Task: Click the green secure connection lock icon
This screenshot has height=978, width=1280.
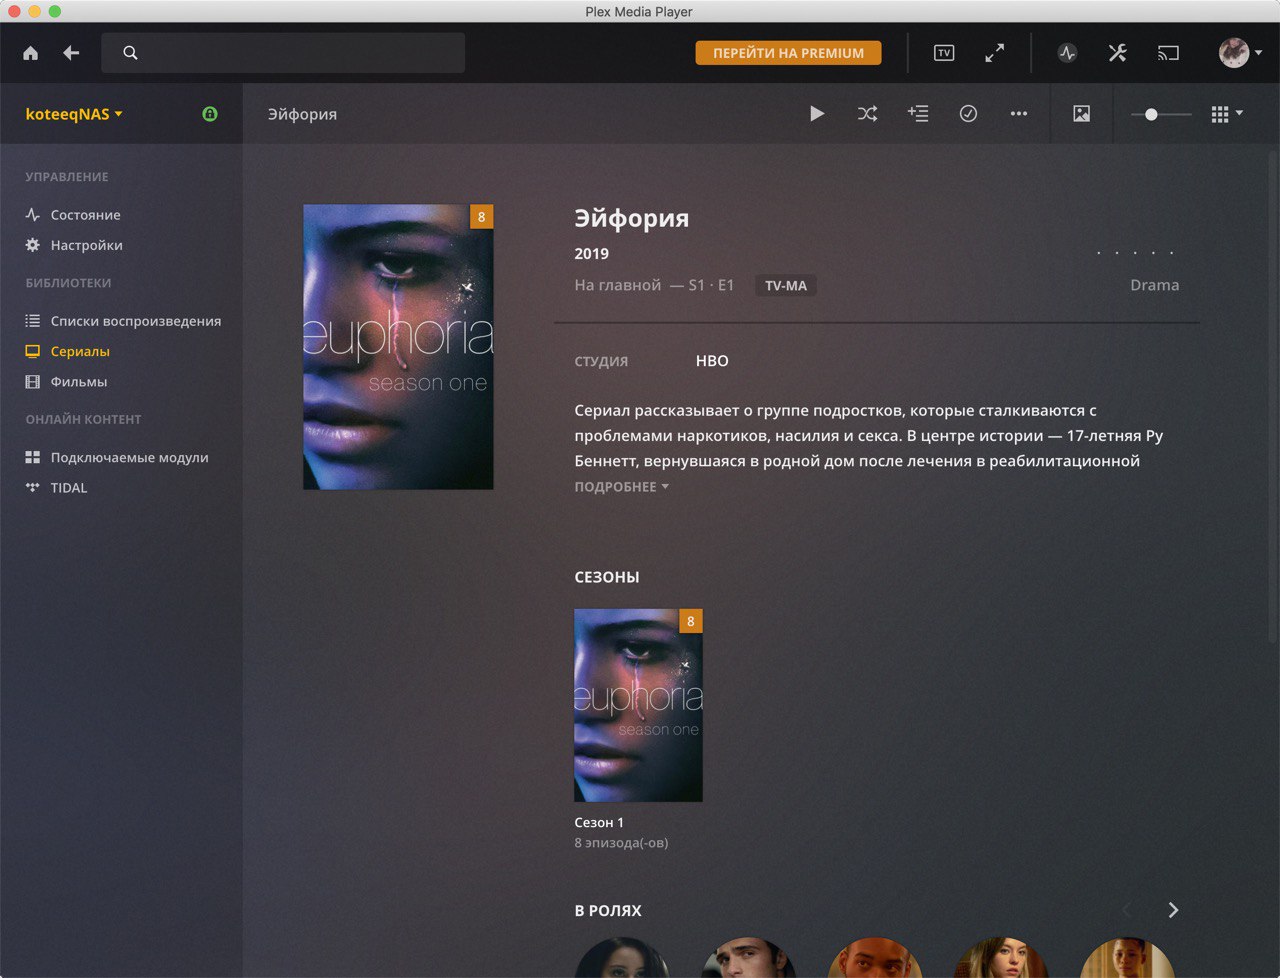Action: tap(210, 114)
